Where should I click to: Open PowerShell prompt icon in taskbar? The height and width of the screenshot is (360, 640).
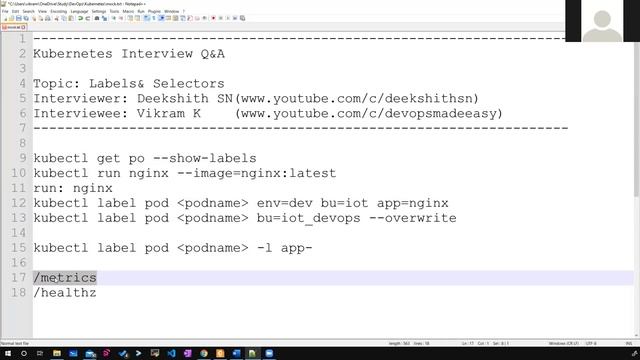pyautogui.click(x=138, y=353)
